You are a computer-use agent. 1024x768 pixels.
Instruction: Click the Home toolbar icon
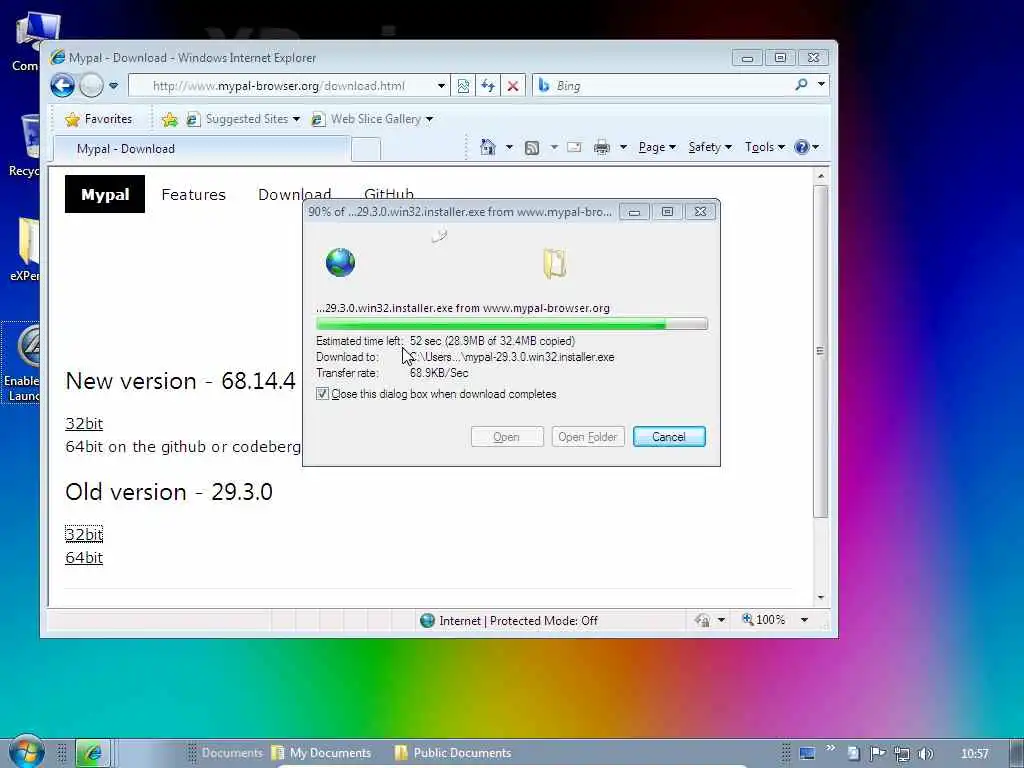[488, 147]
